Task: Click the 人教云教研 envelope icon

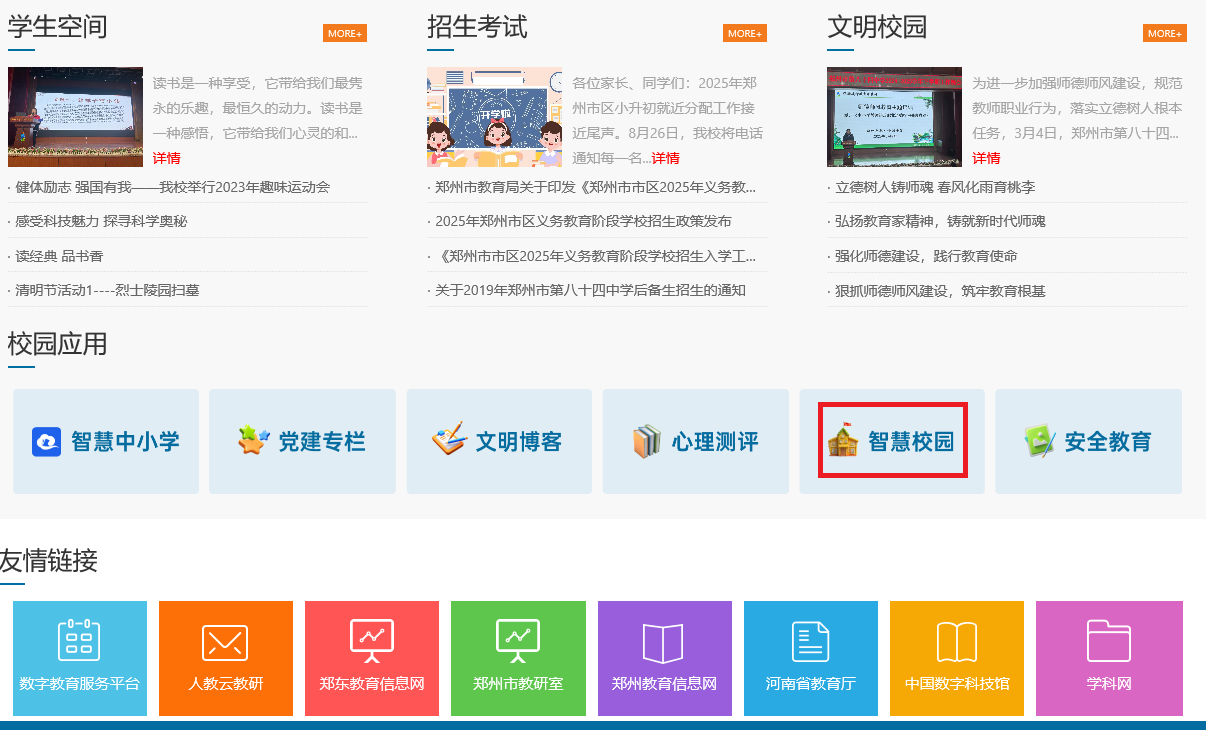Action: (225, 642)
